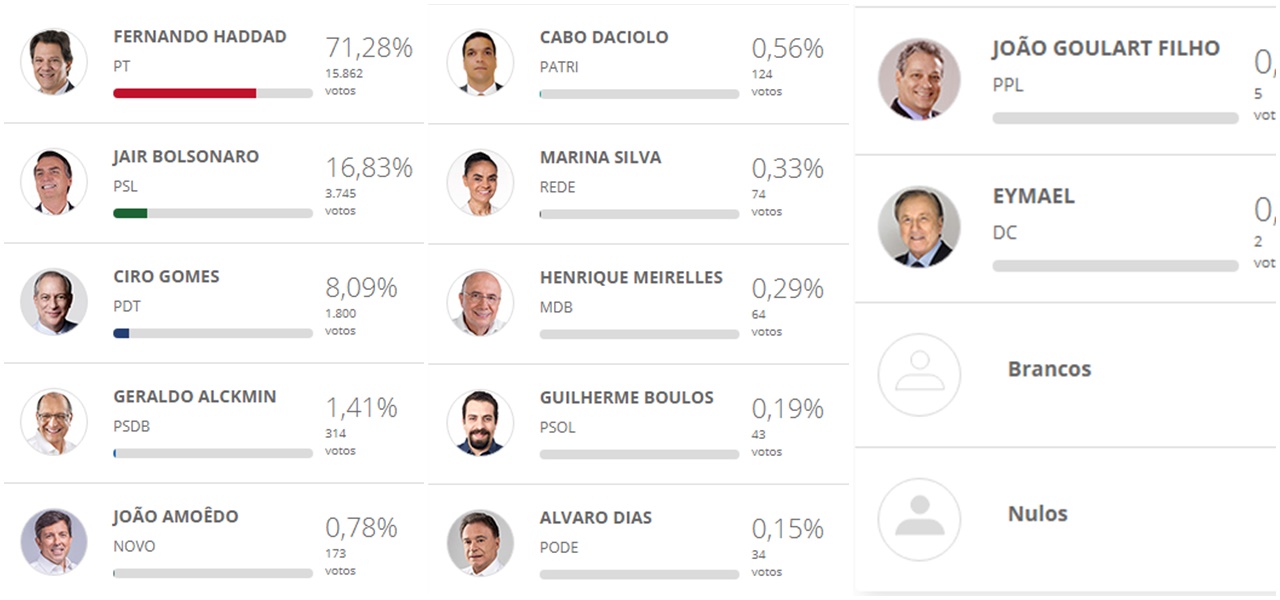Click the Brancos label
The height and width of the screenshot is (600, 1280).
click(1049, 369)
